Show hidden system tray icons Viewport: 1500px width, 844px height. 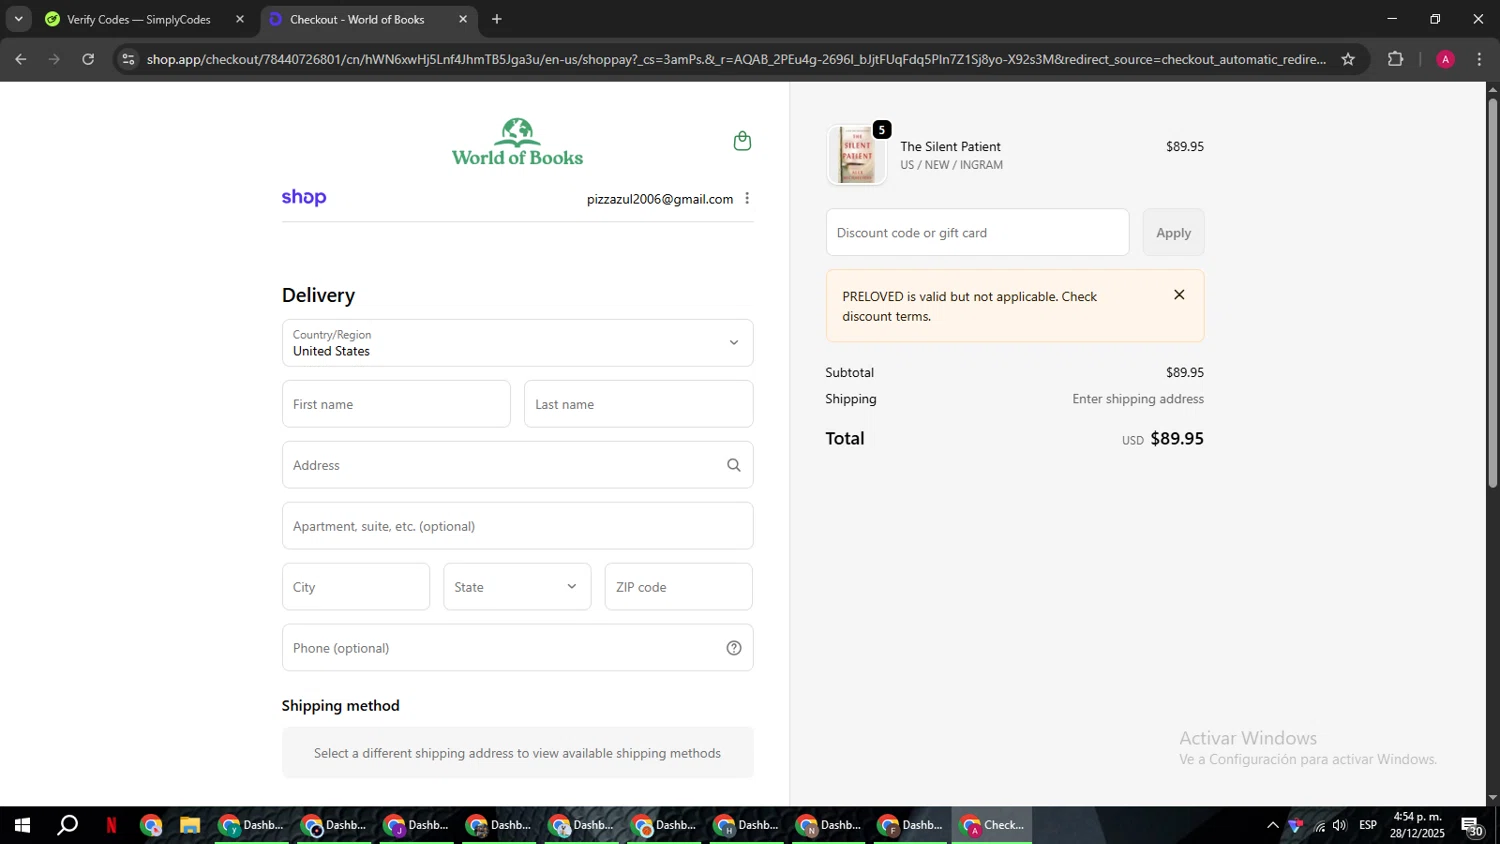1272,825
